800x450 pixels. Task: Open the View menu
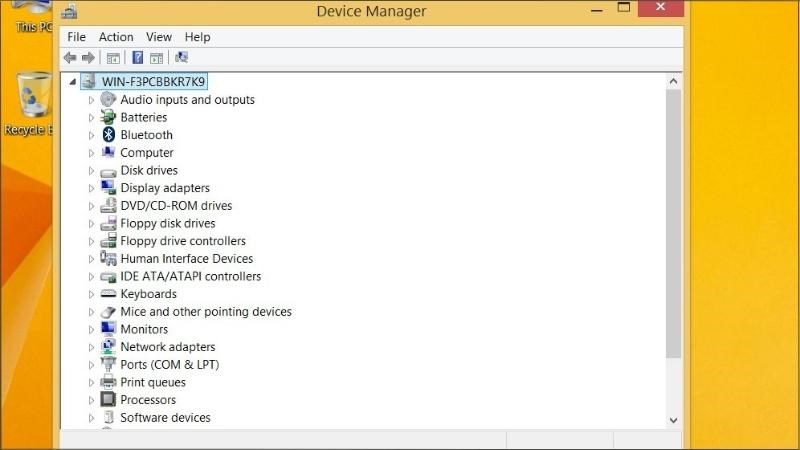159,37
